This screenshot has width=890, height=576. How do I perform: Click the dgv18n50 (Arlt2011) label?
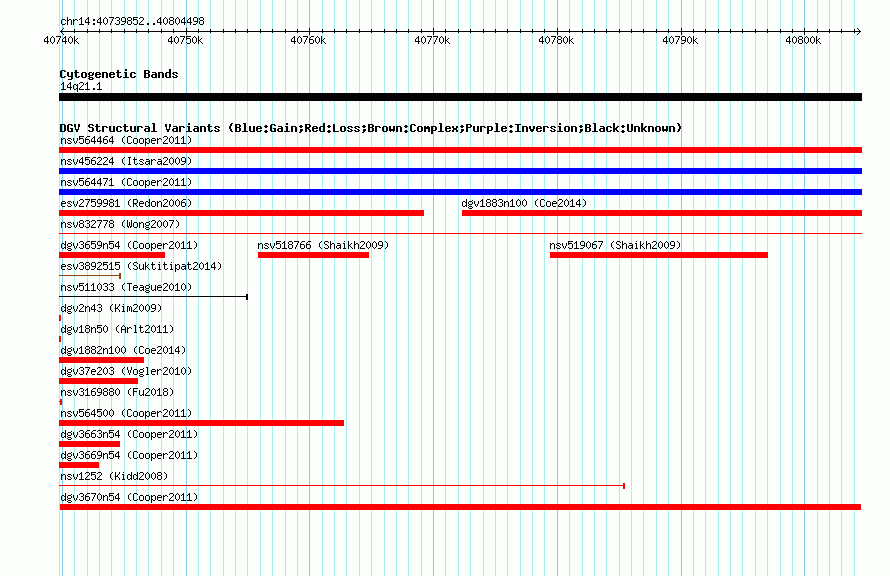click(x=117, y=329)
